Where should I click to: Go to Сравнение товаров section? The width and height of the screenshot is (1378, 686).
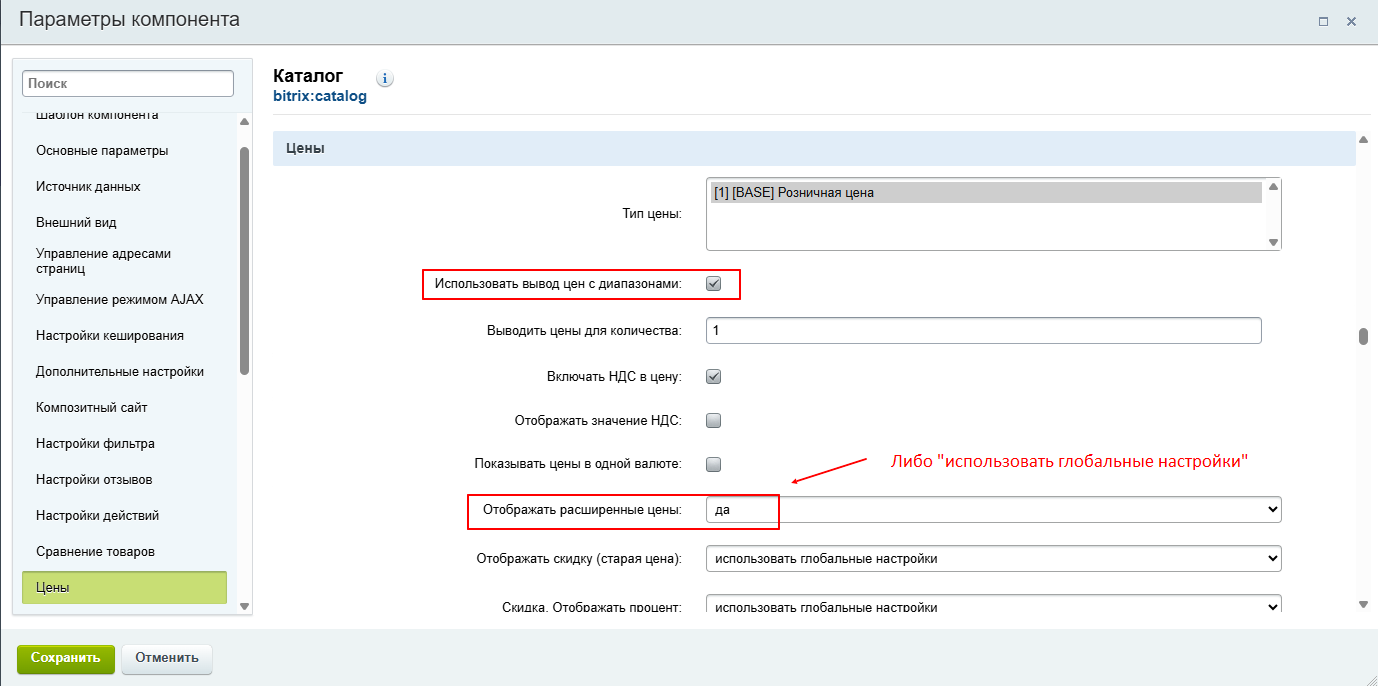(x=95, y=552)
